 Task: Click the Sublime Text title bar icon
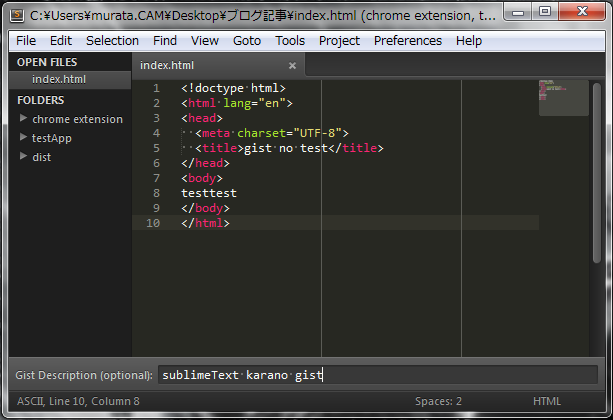(x=17, y=15)
